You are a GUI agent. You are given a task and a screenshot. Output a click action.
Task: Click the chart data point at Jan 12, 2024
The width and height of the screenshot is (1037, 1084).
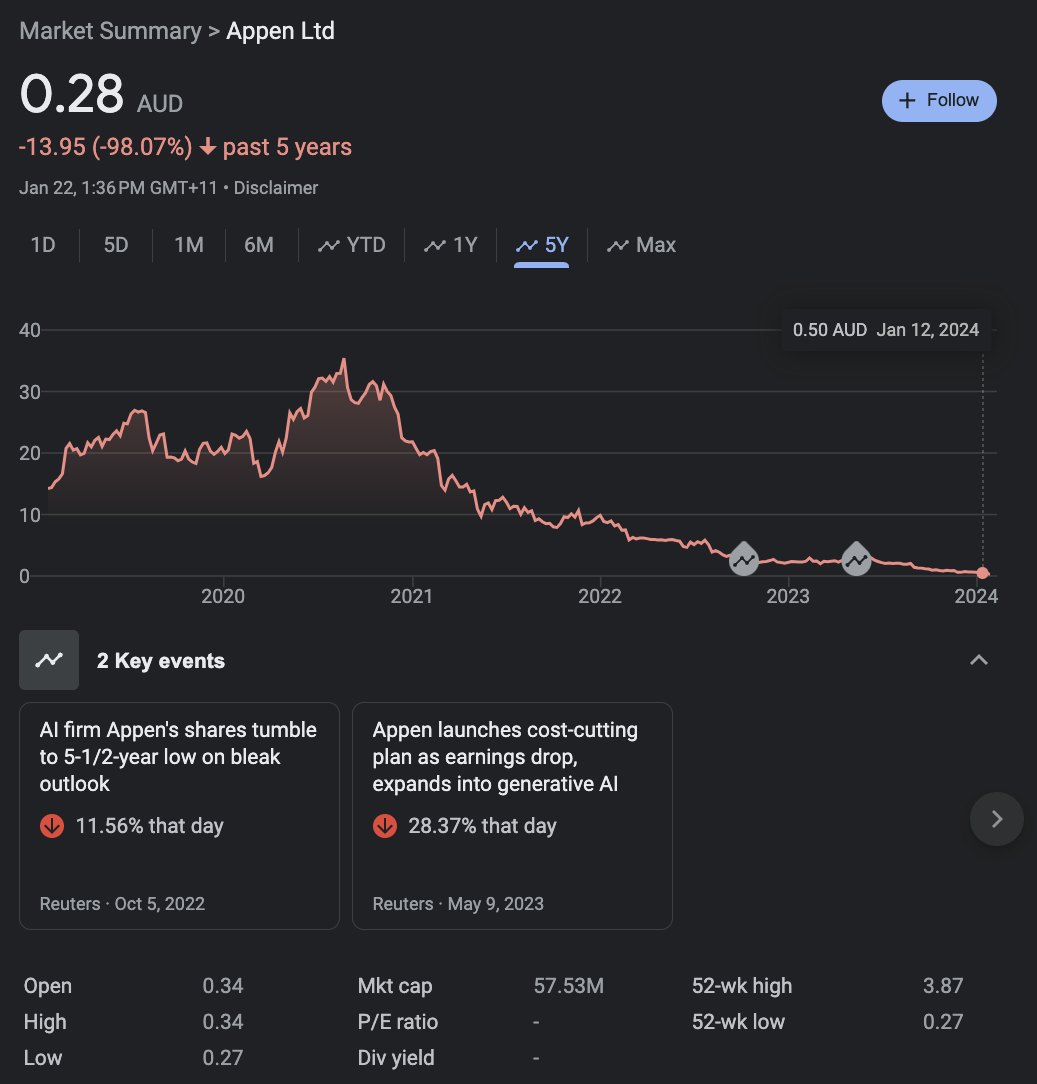click(x=983, y=573)
